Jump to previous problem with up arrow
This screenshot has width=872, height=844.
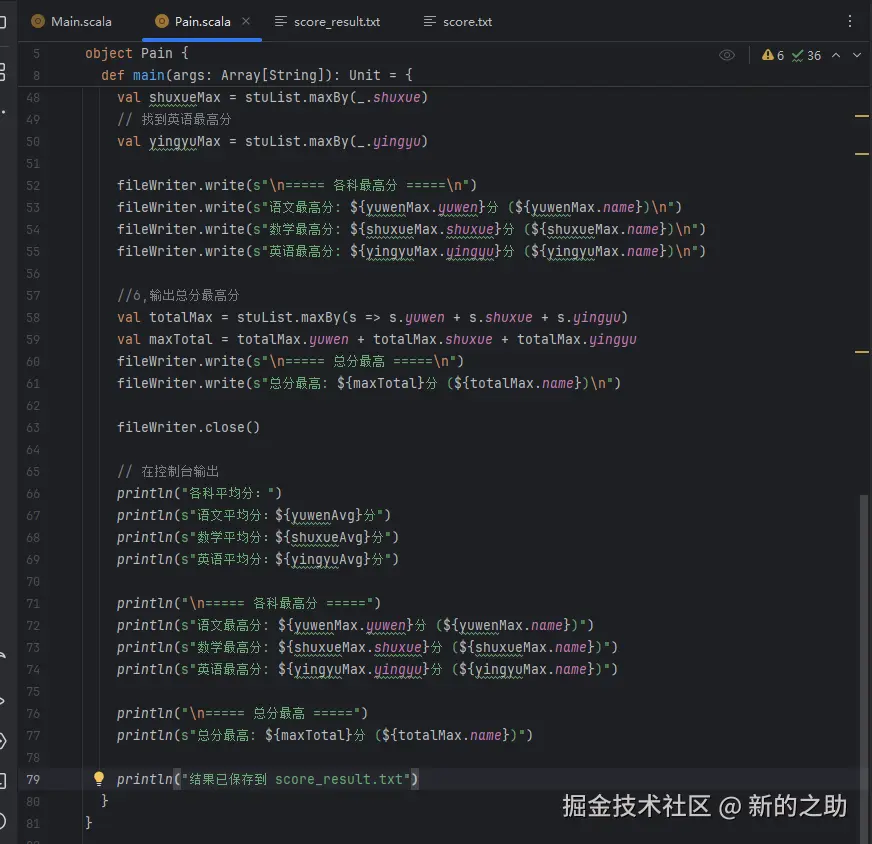coord(834,56)
